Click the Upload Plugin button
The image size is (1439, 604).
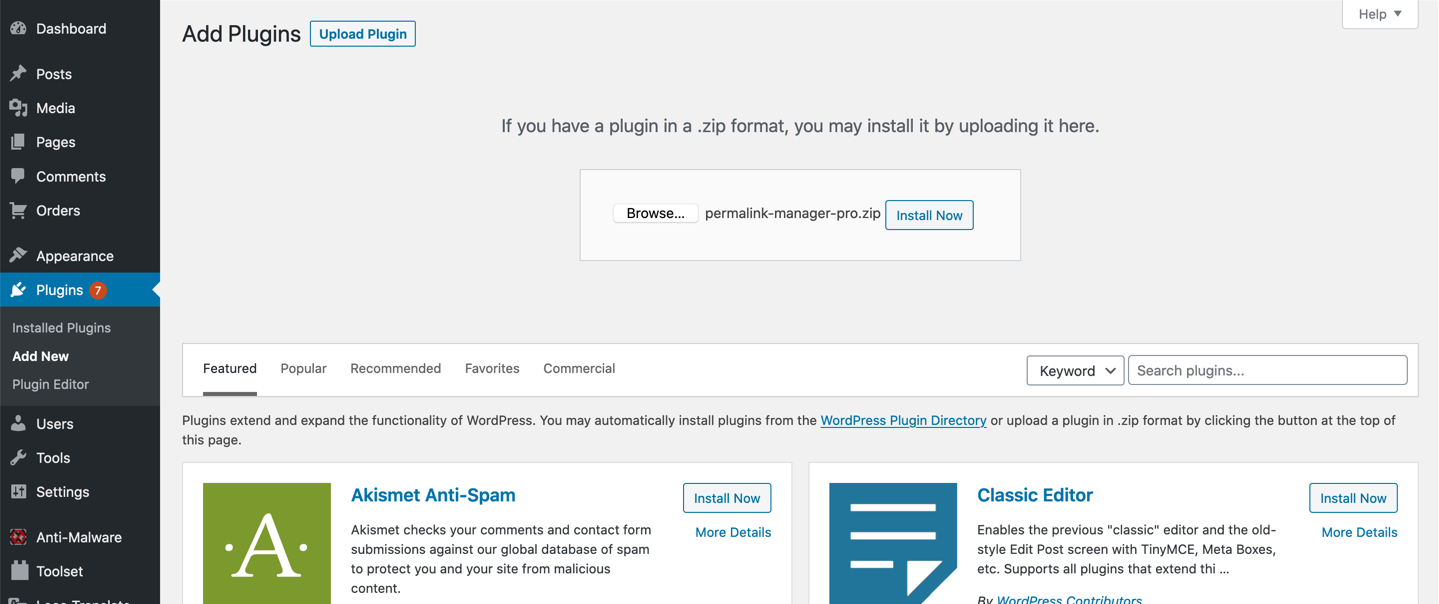(x=362, y=33)
